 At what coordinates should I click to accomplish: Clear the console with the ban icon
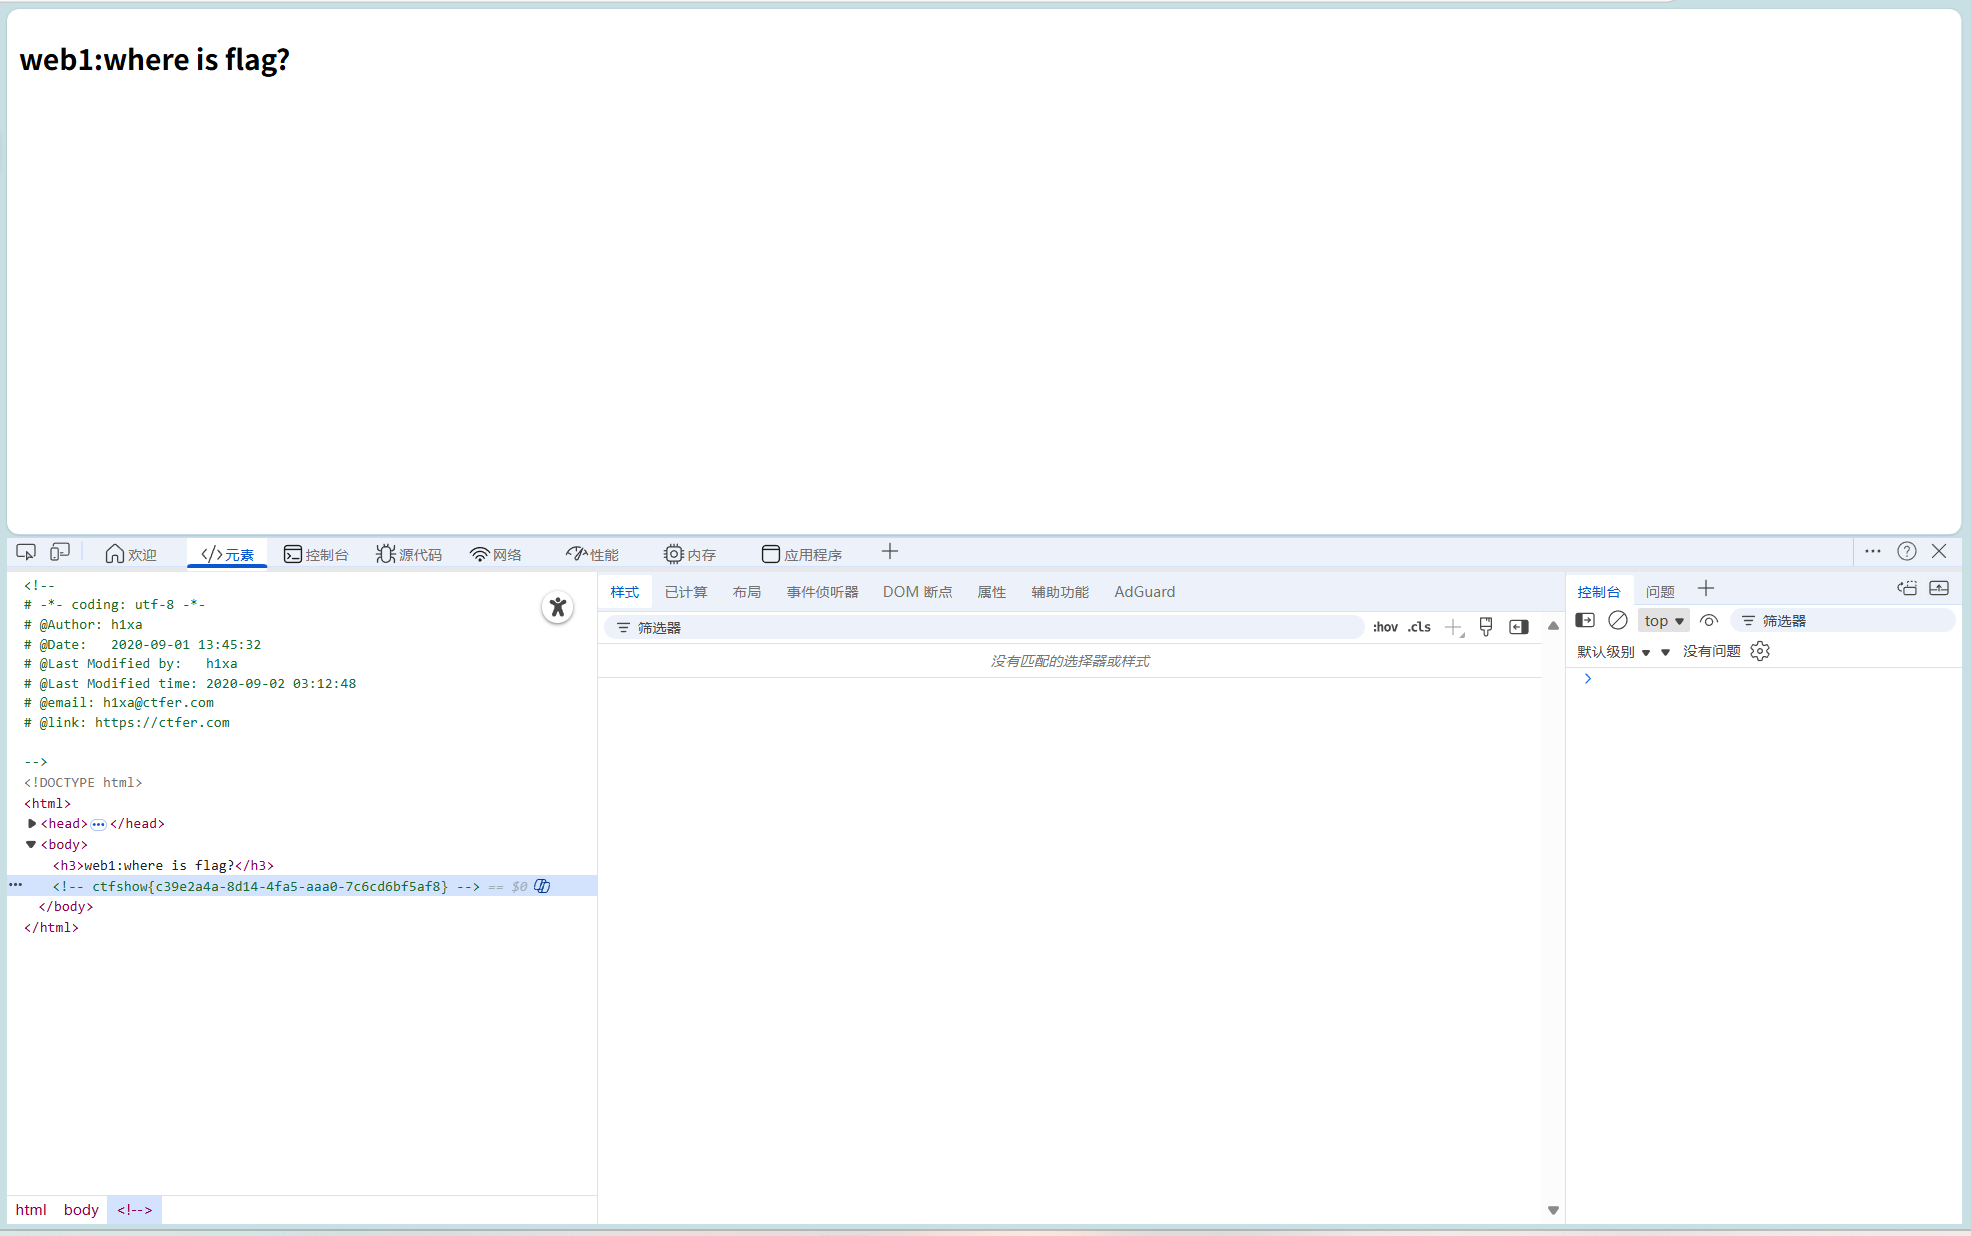1617,621
